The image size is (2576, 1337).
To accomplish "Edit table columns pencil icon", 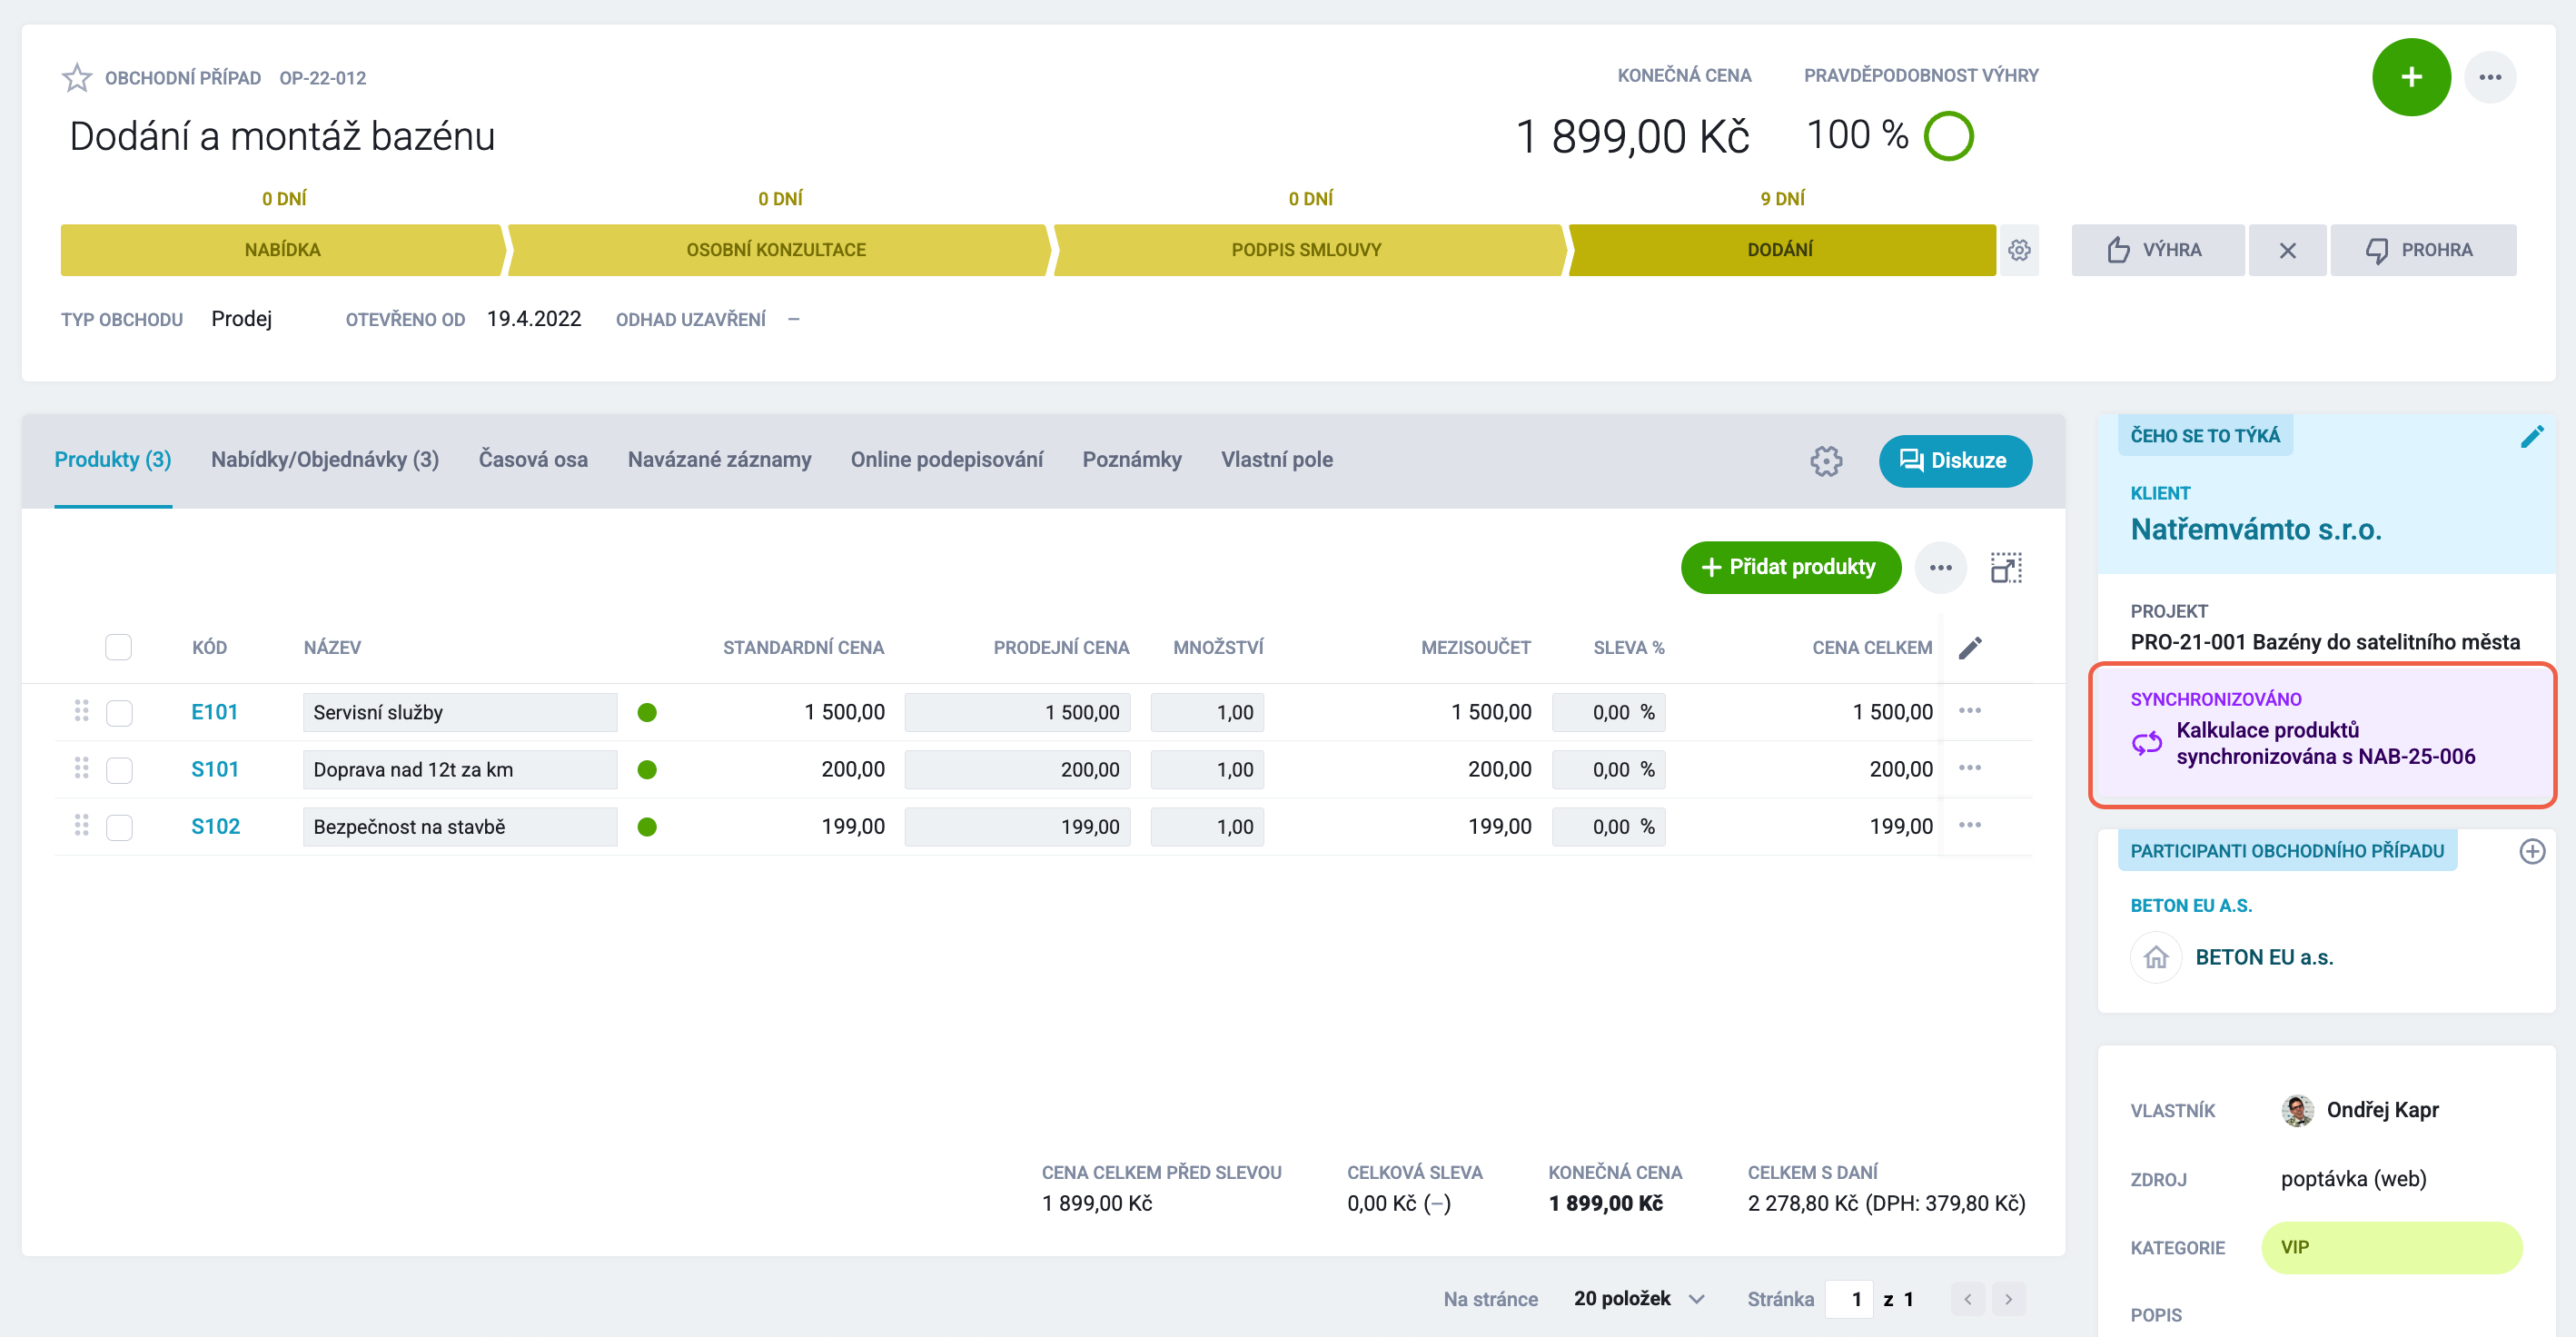I will click(1969, 648).
